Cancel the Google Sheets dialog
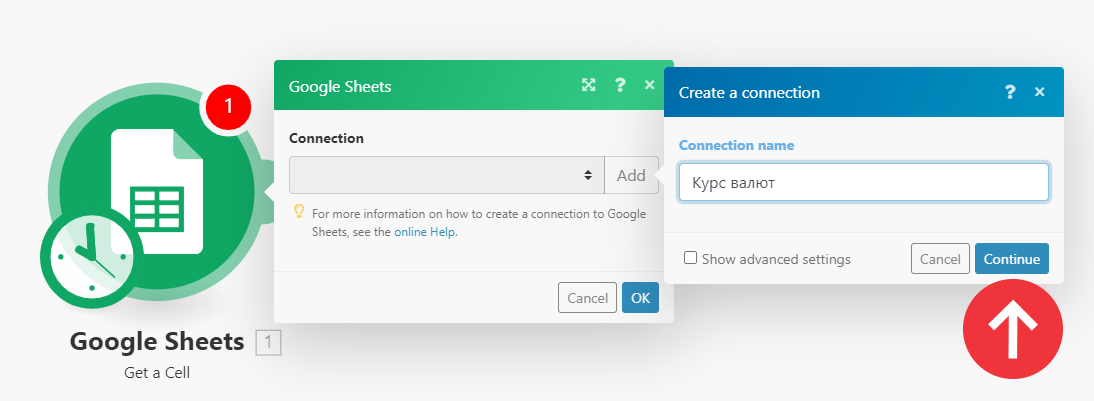The image size is (1094, 401). (587, 298)
